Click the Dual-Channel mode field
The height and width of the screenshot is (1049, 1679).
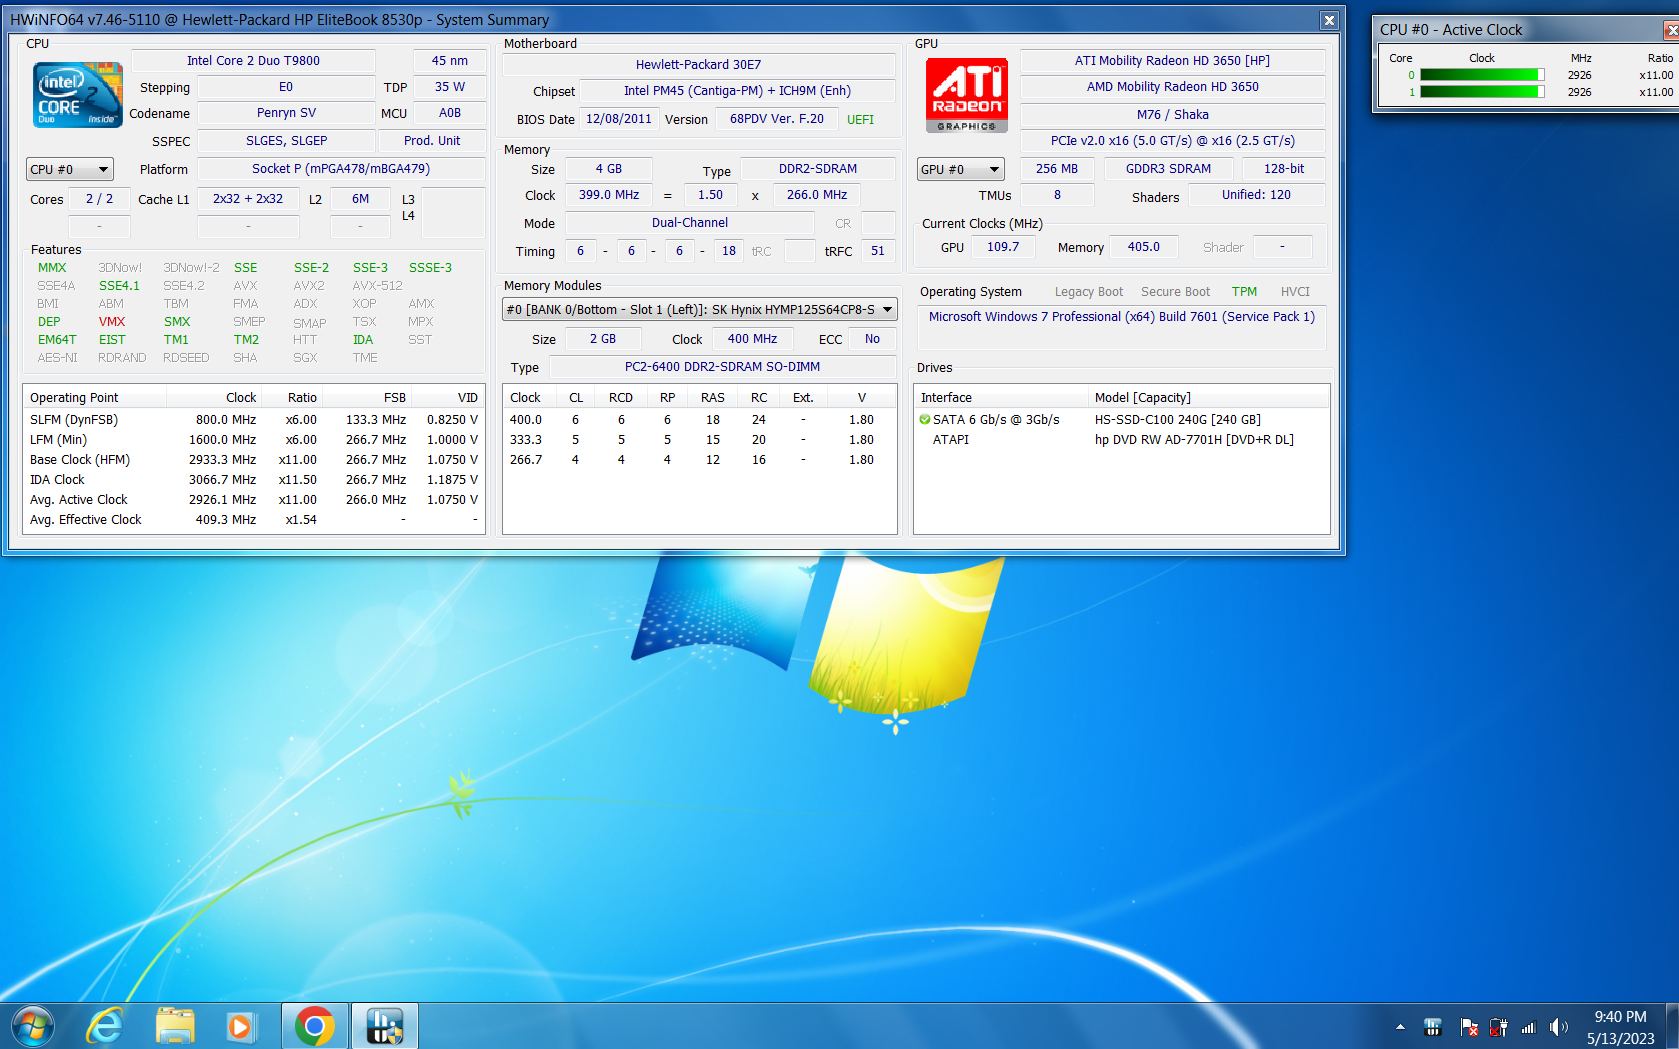[690, 223]
